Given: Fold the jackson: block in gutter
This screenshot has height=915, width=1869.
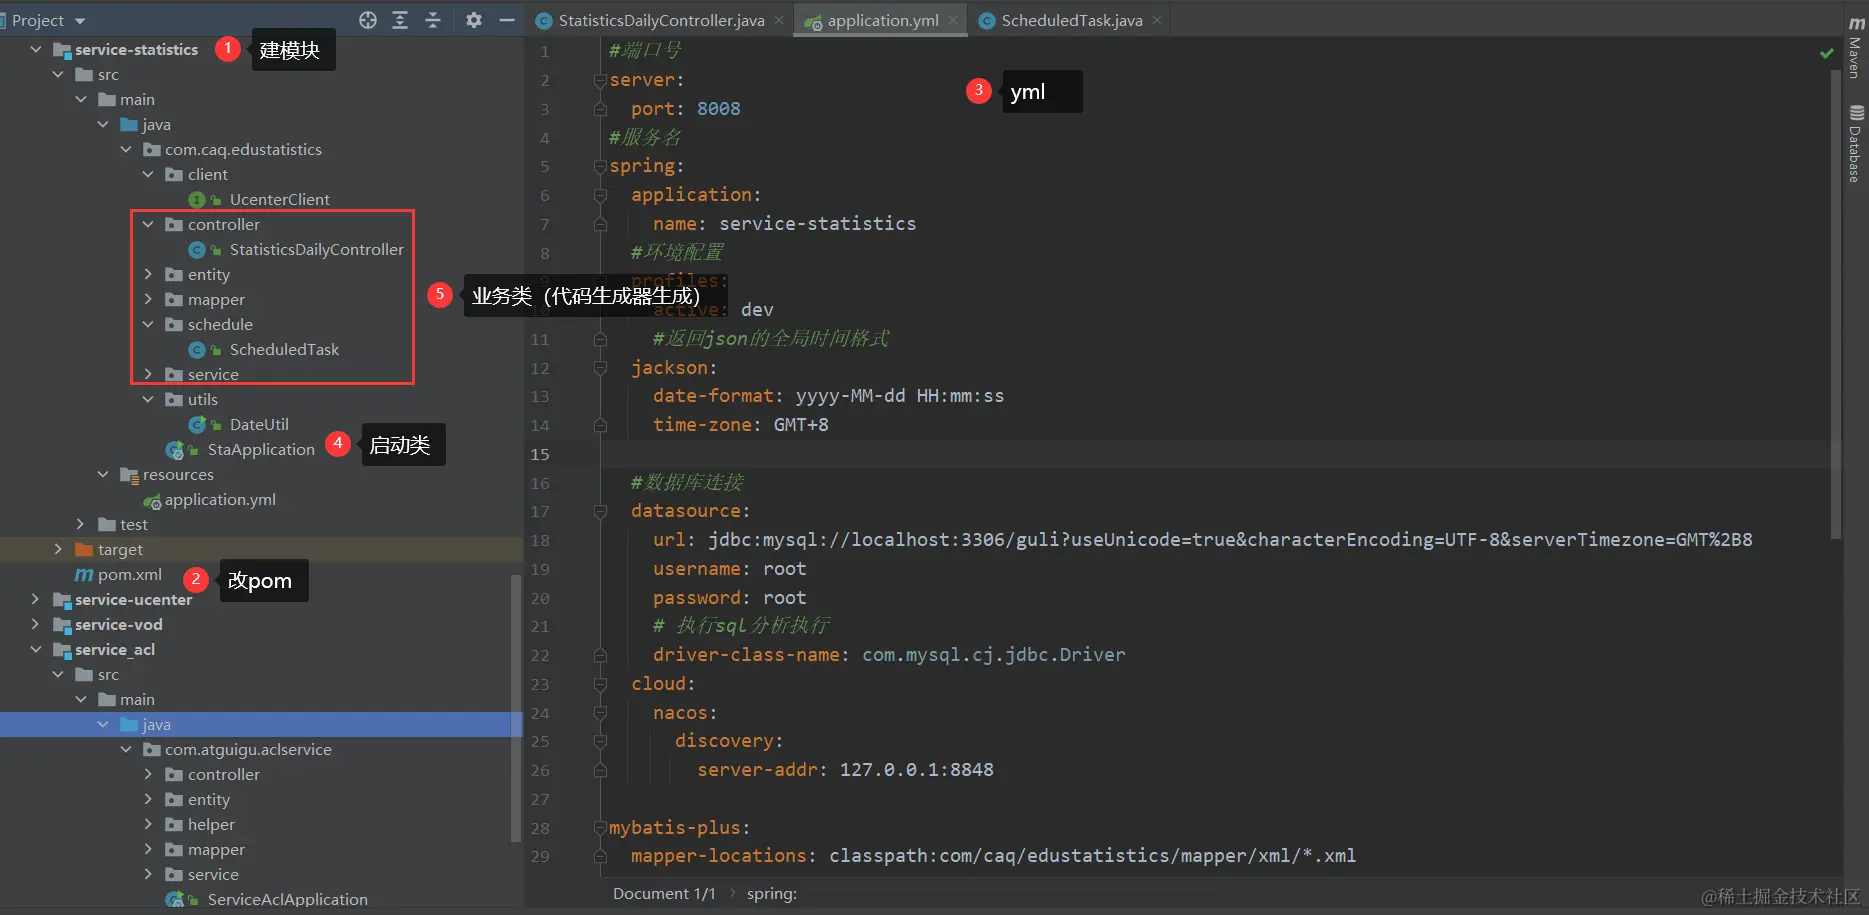Looking at the screenshot, I should 600,368.
